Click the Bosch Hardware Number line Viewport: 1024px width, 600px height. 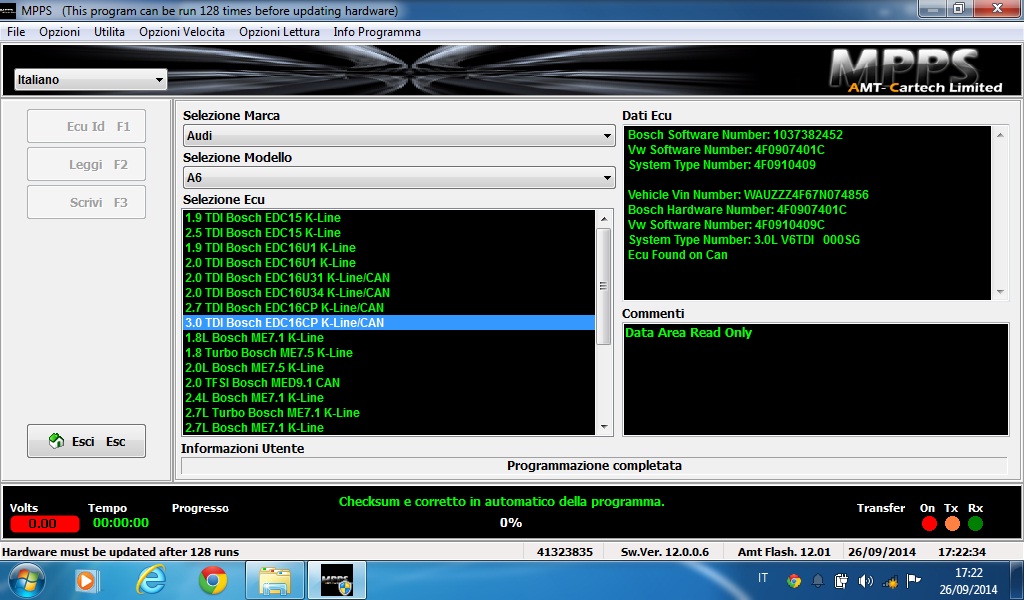click(x=737, y=210)
